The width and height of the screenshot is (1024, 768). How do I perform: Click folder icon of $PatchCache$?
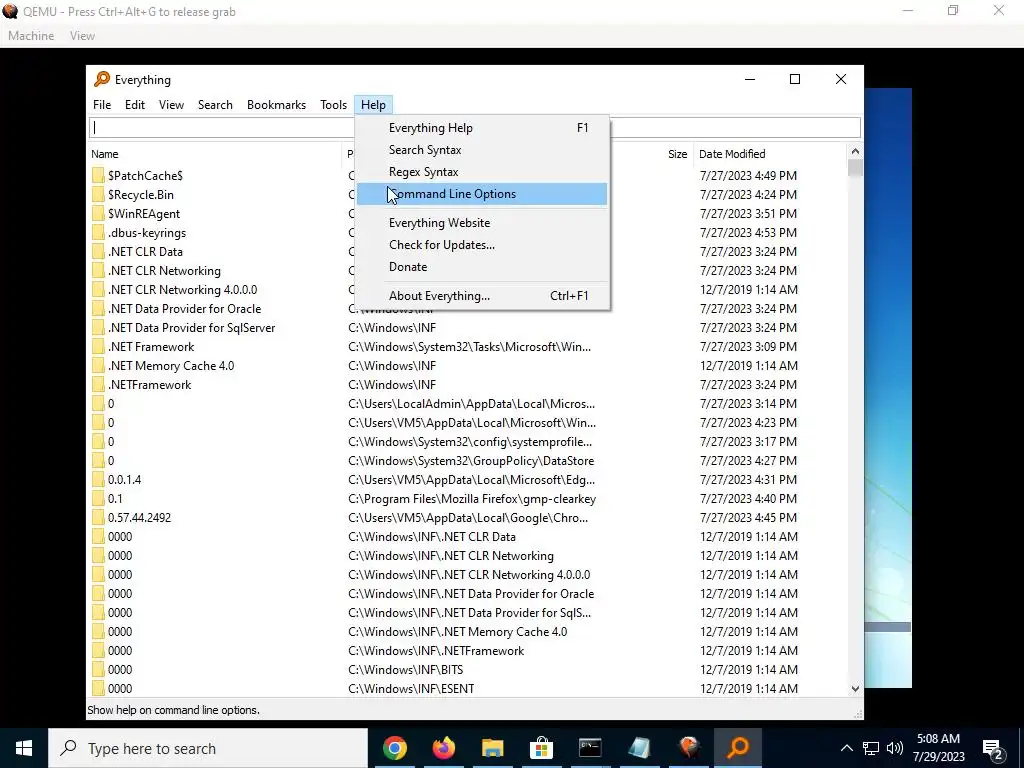(98, 176)
